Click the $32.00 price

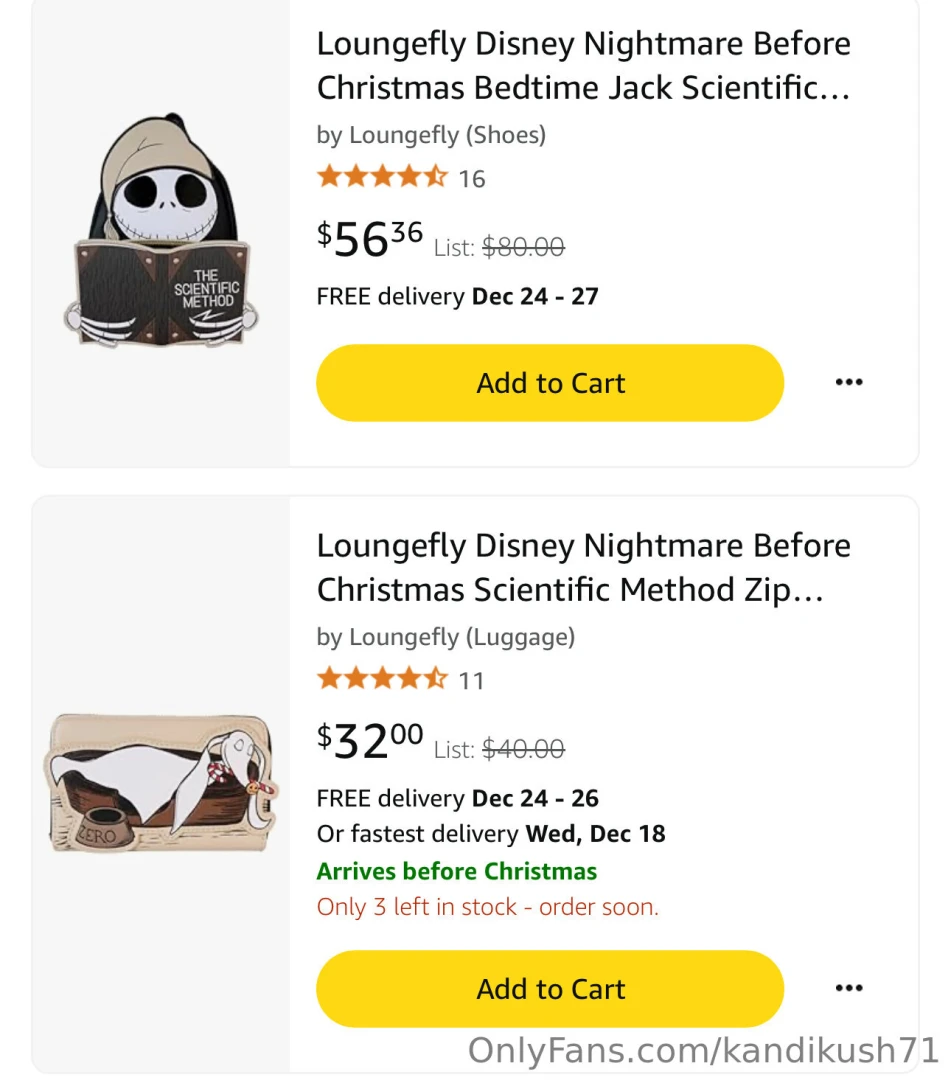tap(370, 741)
